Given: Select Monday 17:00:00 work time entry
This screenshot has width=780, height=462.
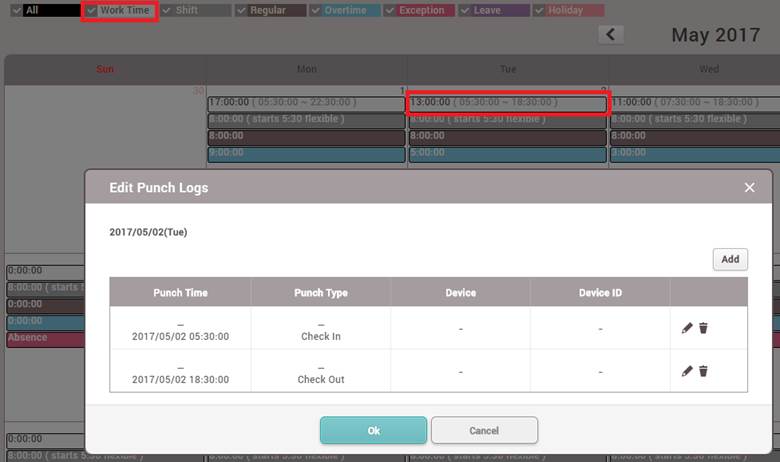Looking at the screenshot, I should 306,103.
